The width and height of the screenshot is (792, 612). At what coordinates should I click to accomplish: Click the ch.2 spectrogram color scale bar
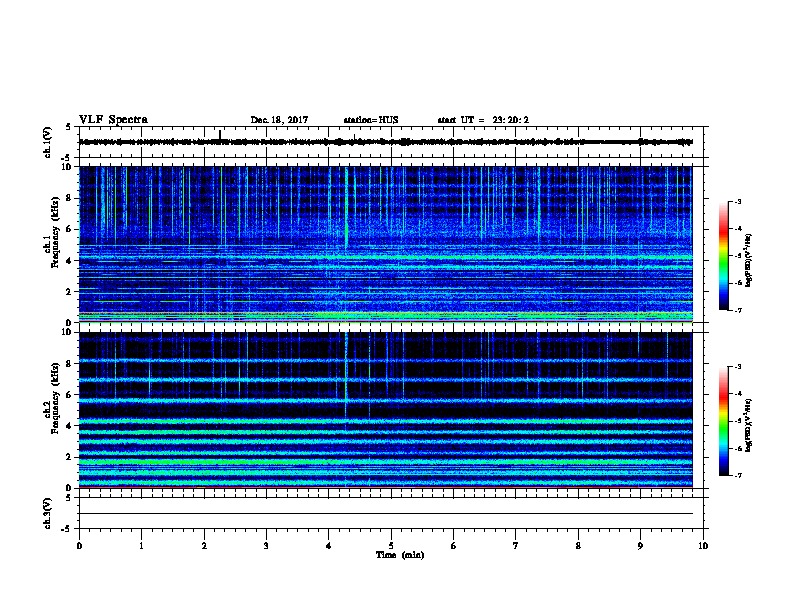click(723, 421)
